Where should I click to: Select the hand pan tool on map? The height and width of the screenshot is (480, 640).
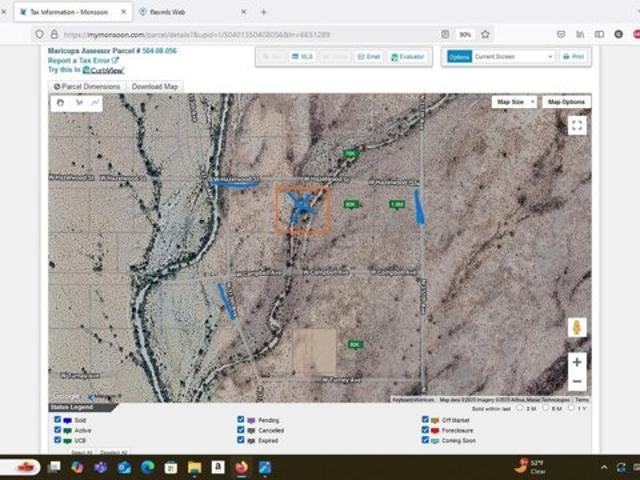click(x=61, y=102)
